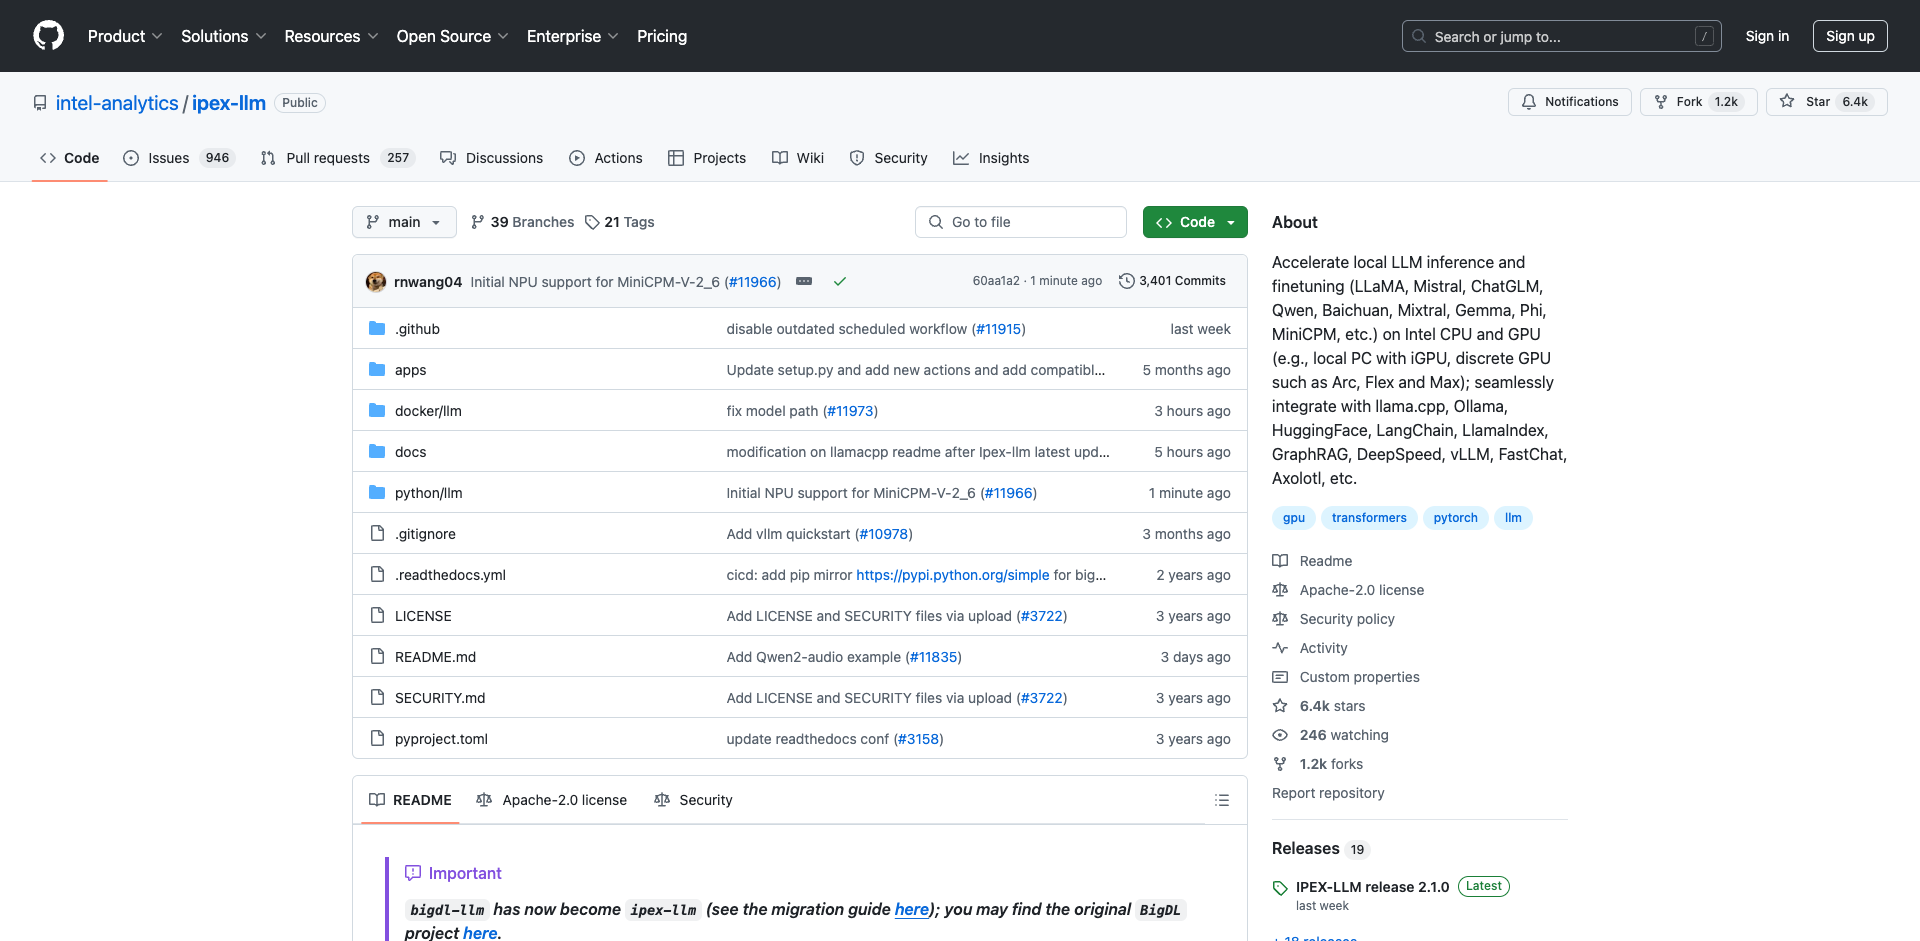The width and height of the screenshot is (1920, 941).
Task: Click the fork icon in Fork button
Action: 1661,102
